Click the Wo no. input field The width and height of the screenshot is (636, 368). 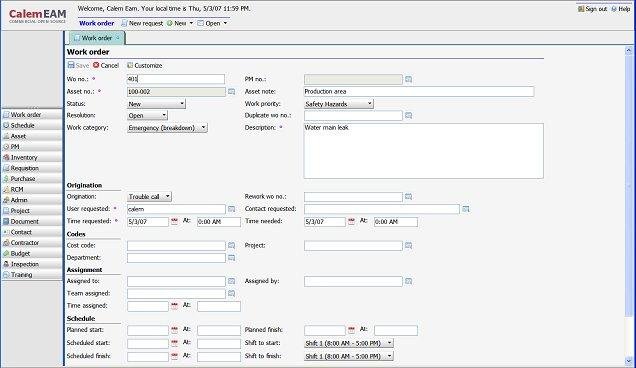176,79
